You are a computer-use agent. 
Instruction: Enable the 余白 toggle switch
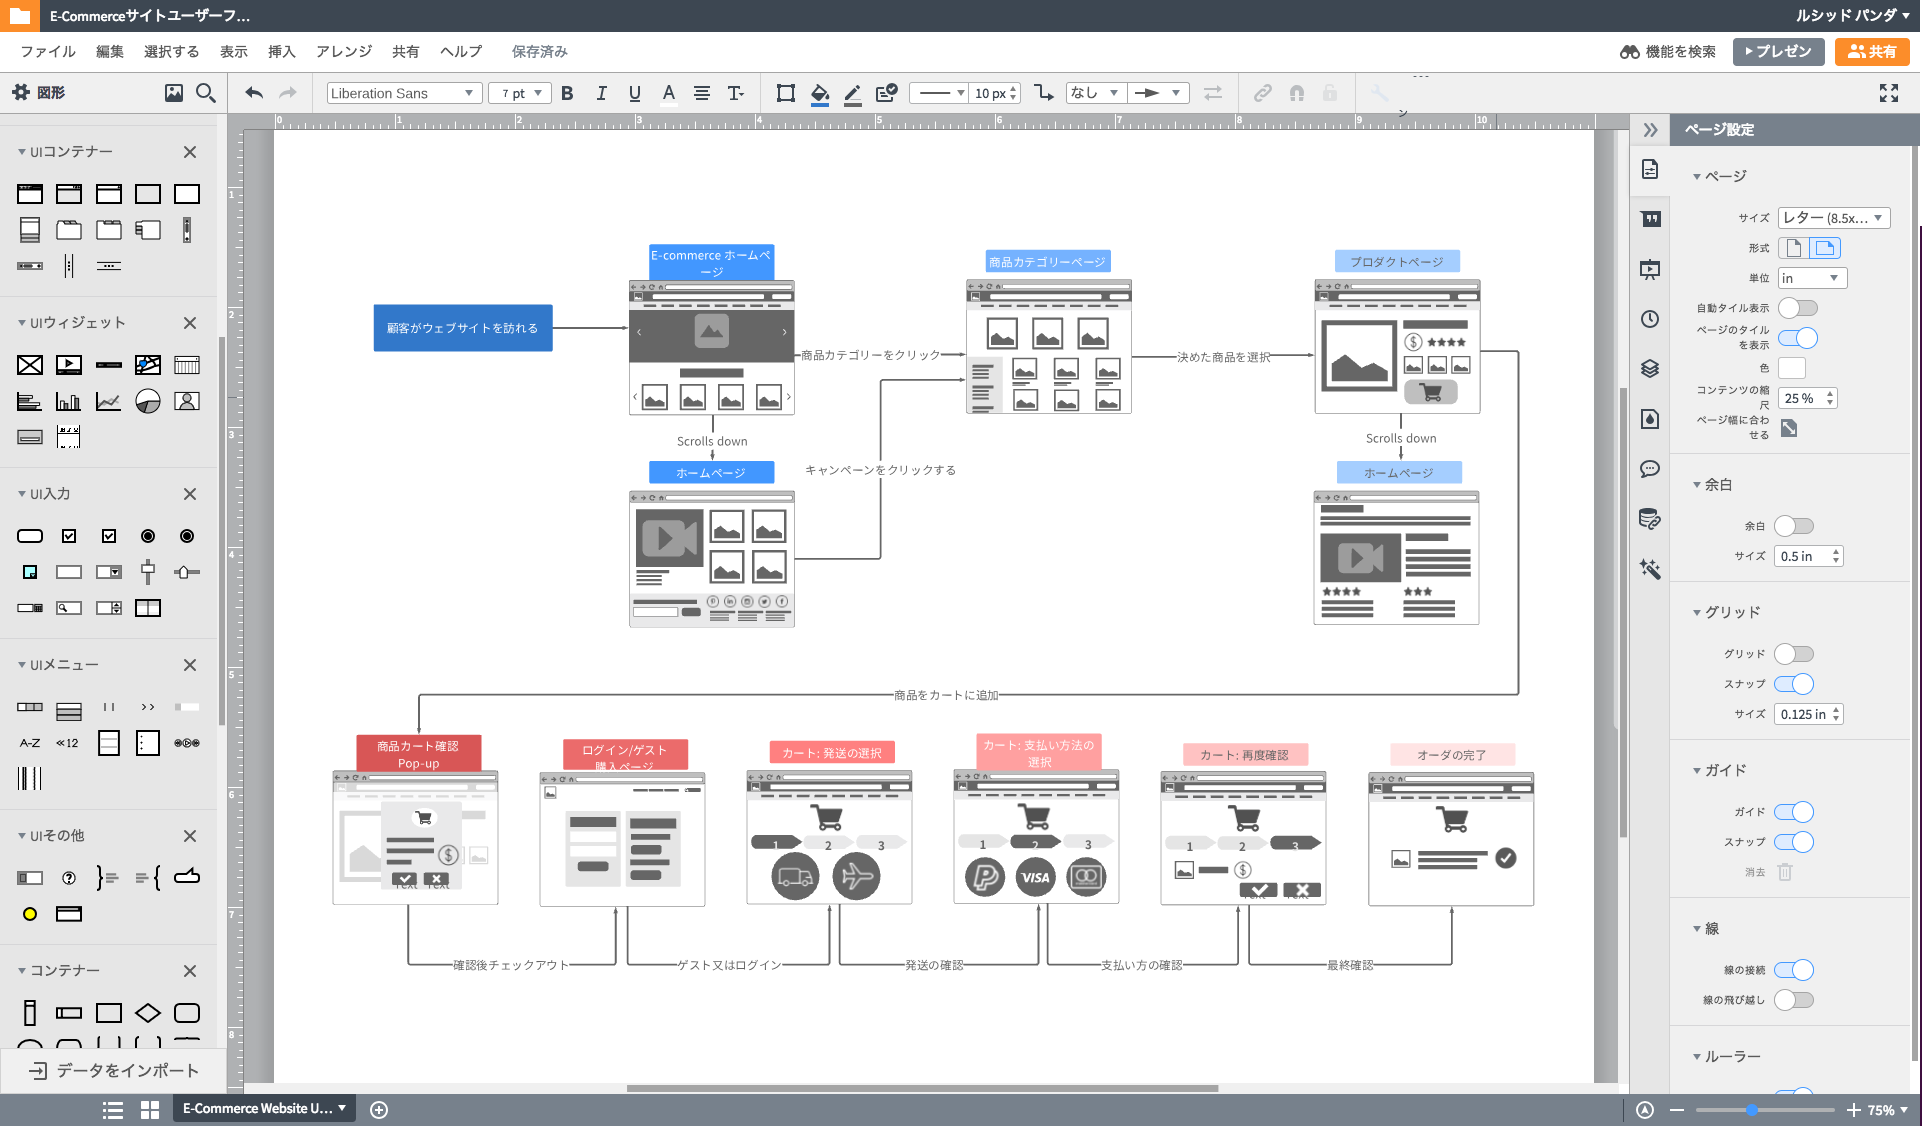click(1794, 526)
